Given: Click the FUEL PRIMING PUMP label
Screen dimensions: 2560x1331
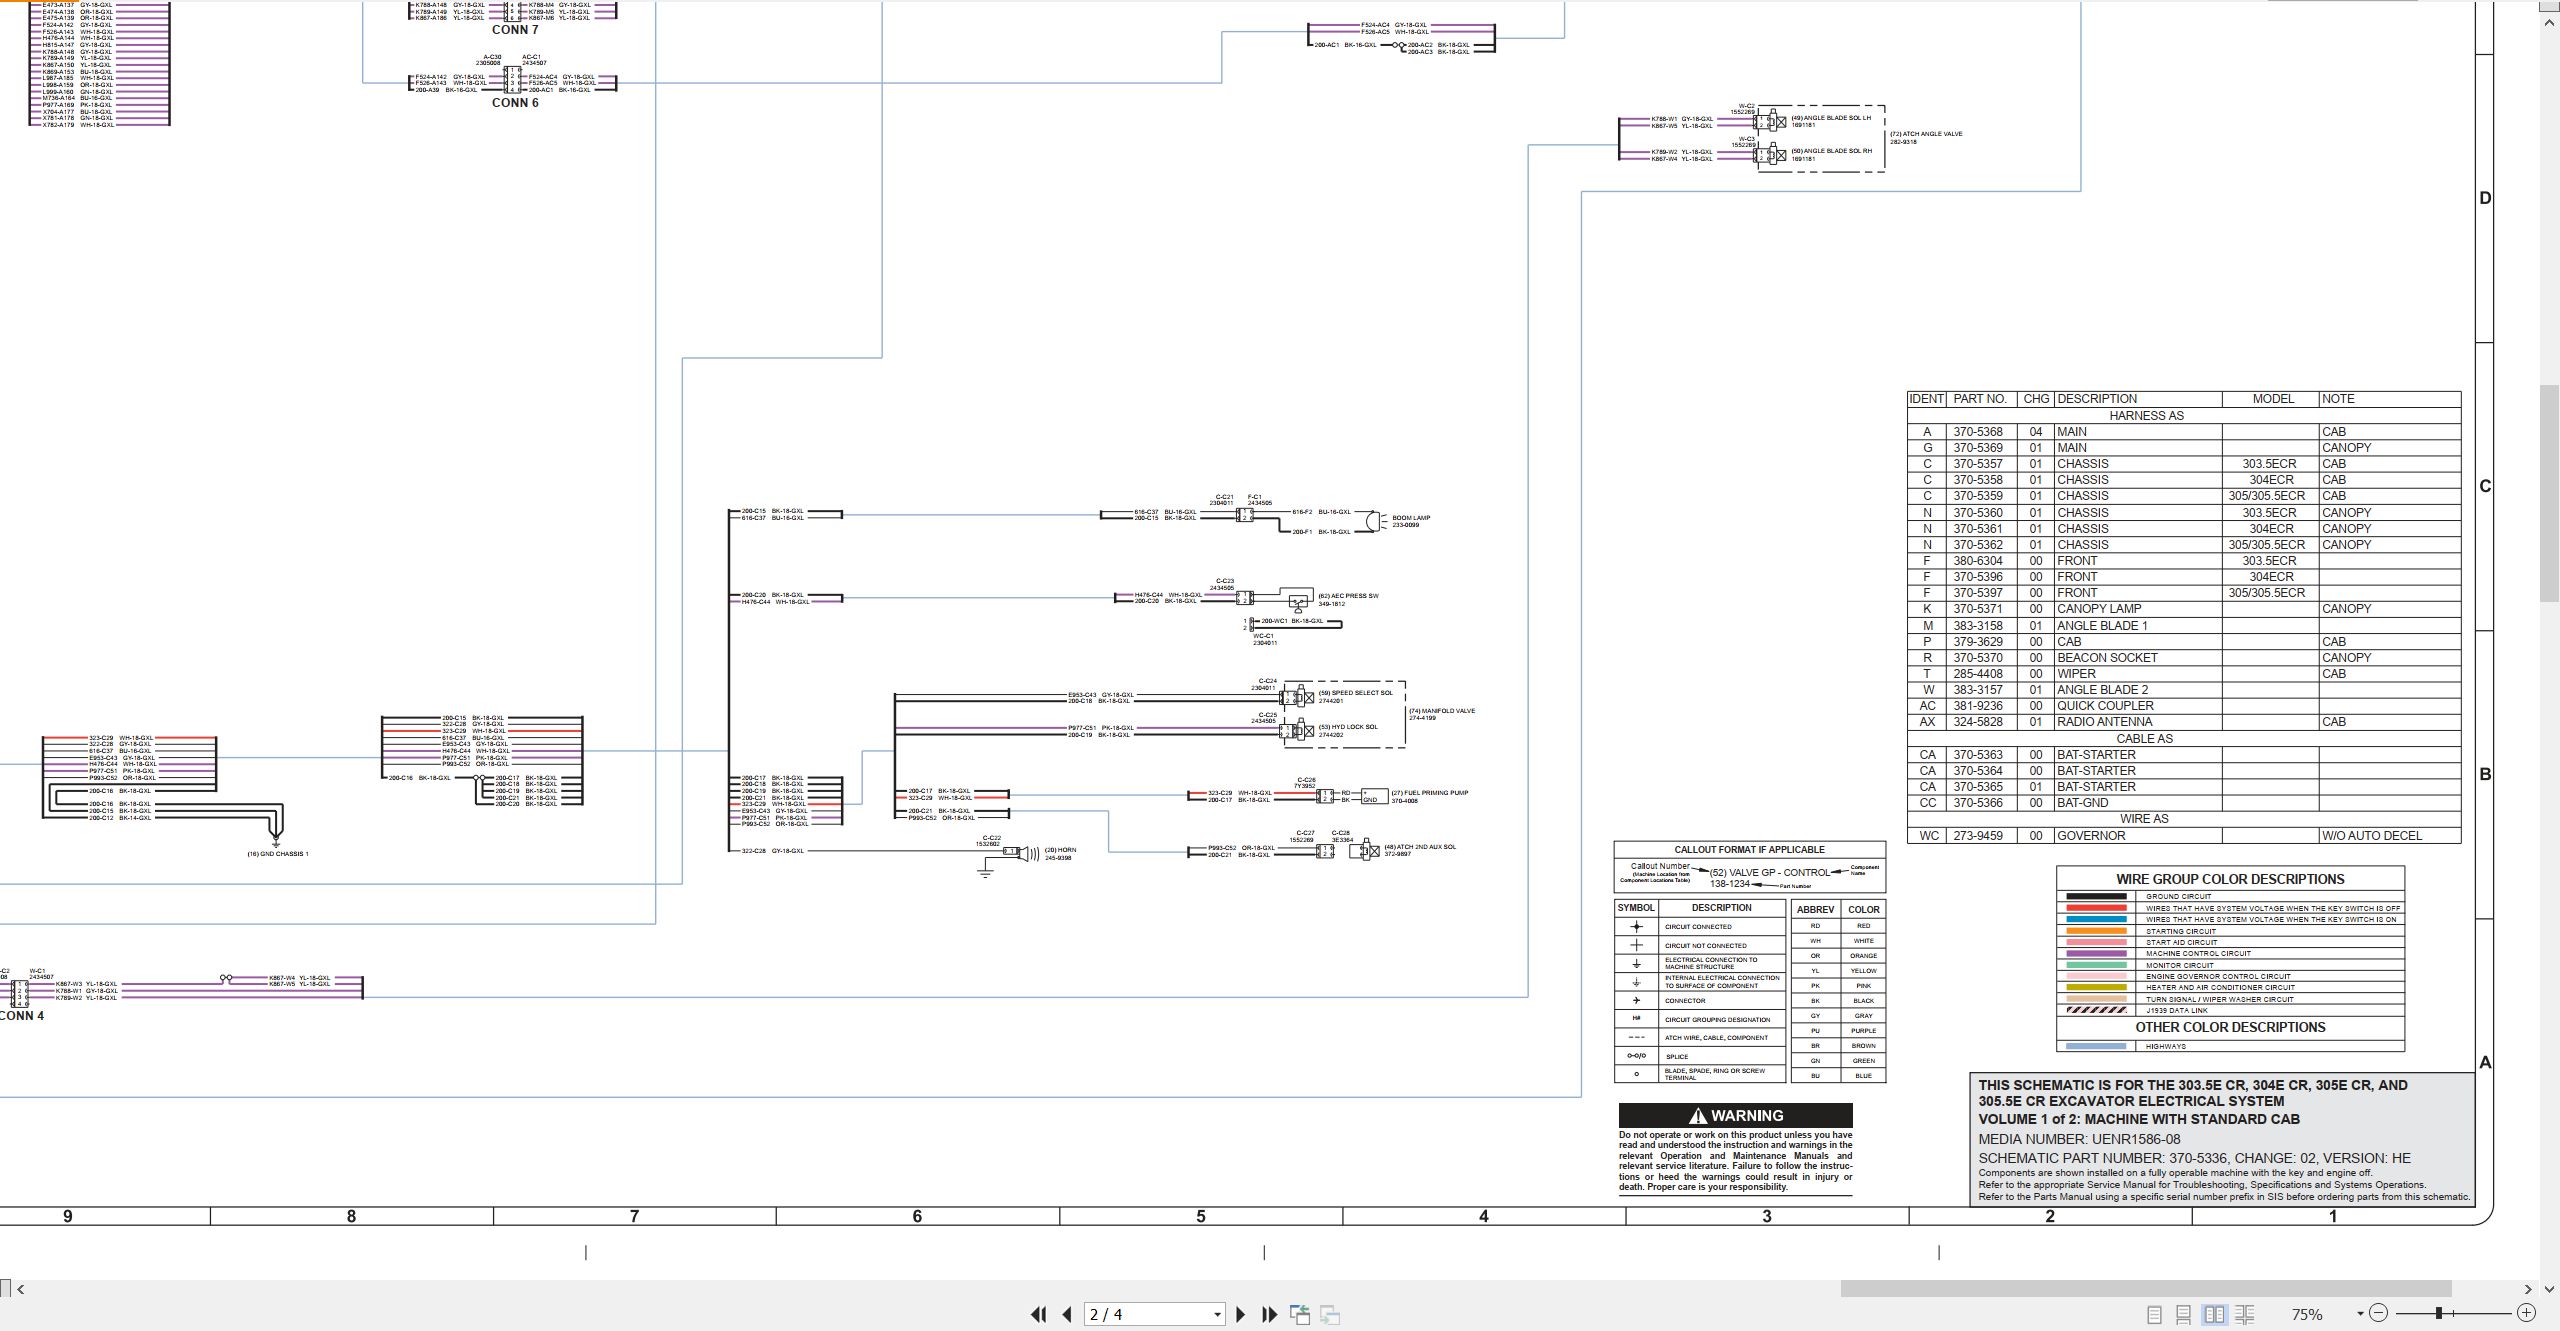Looking at the screenshot, I should point(1430,793).
